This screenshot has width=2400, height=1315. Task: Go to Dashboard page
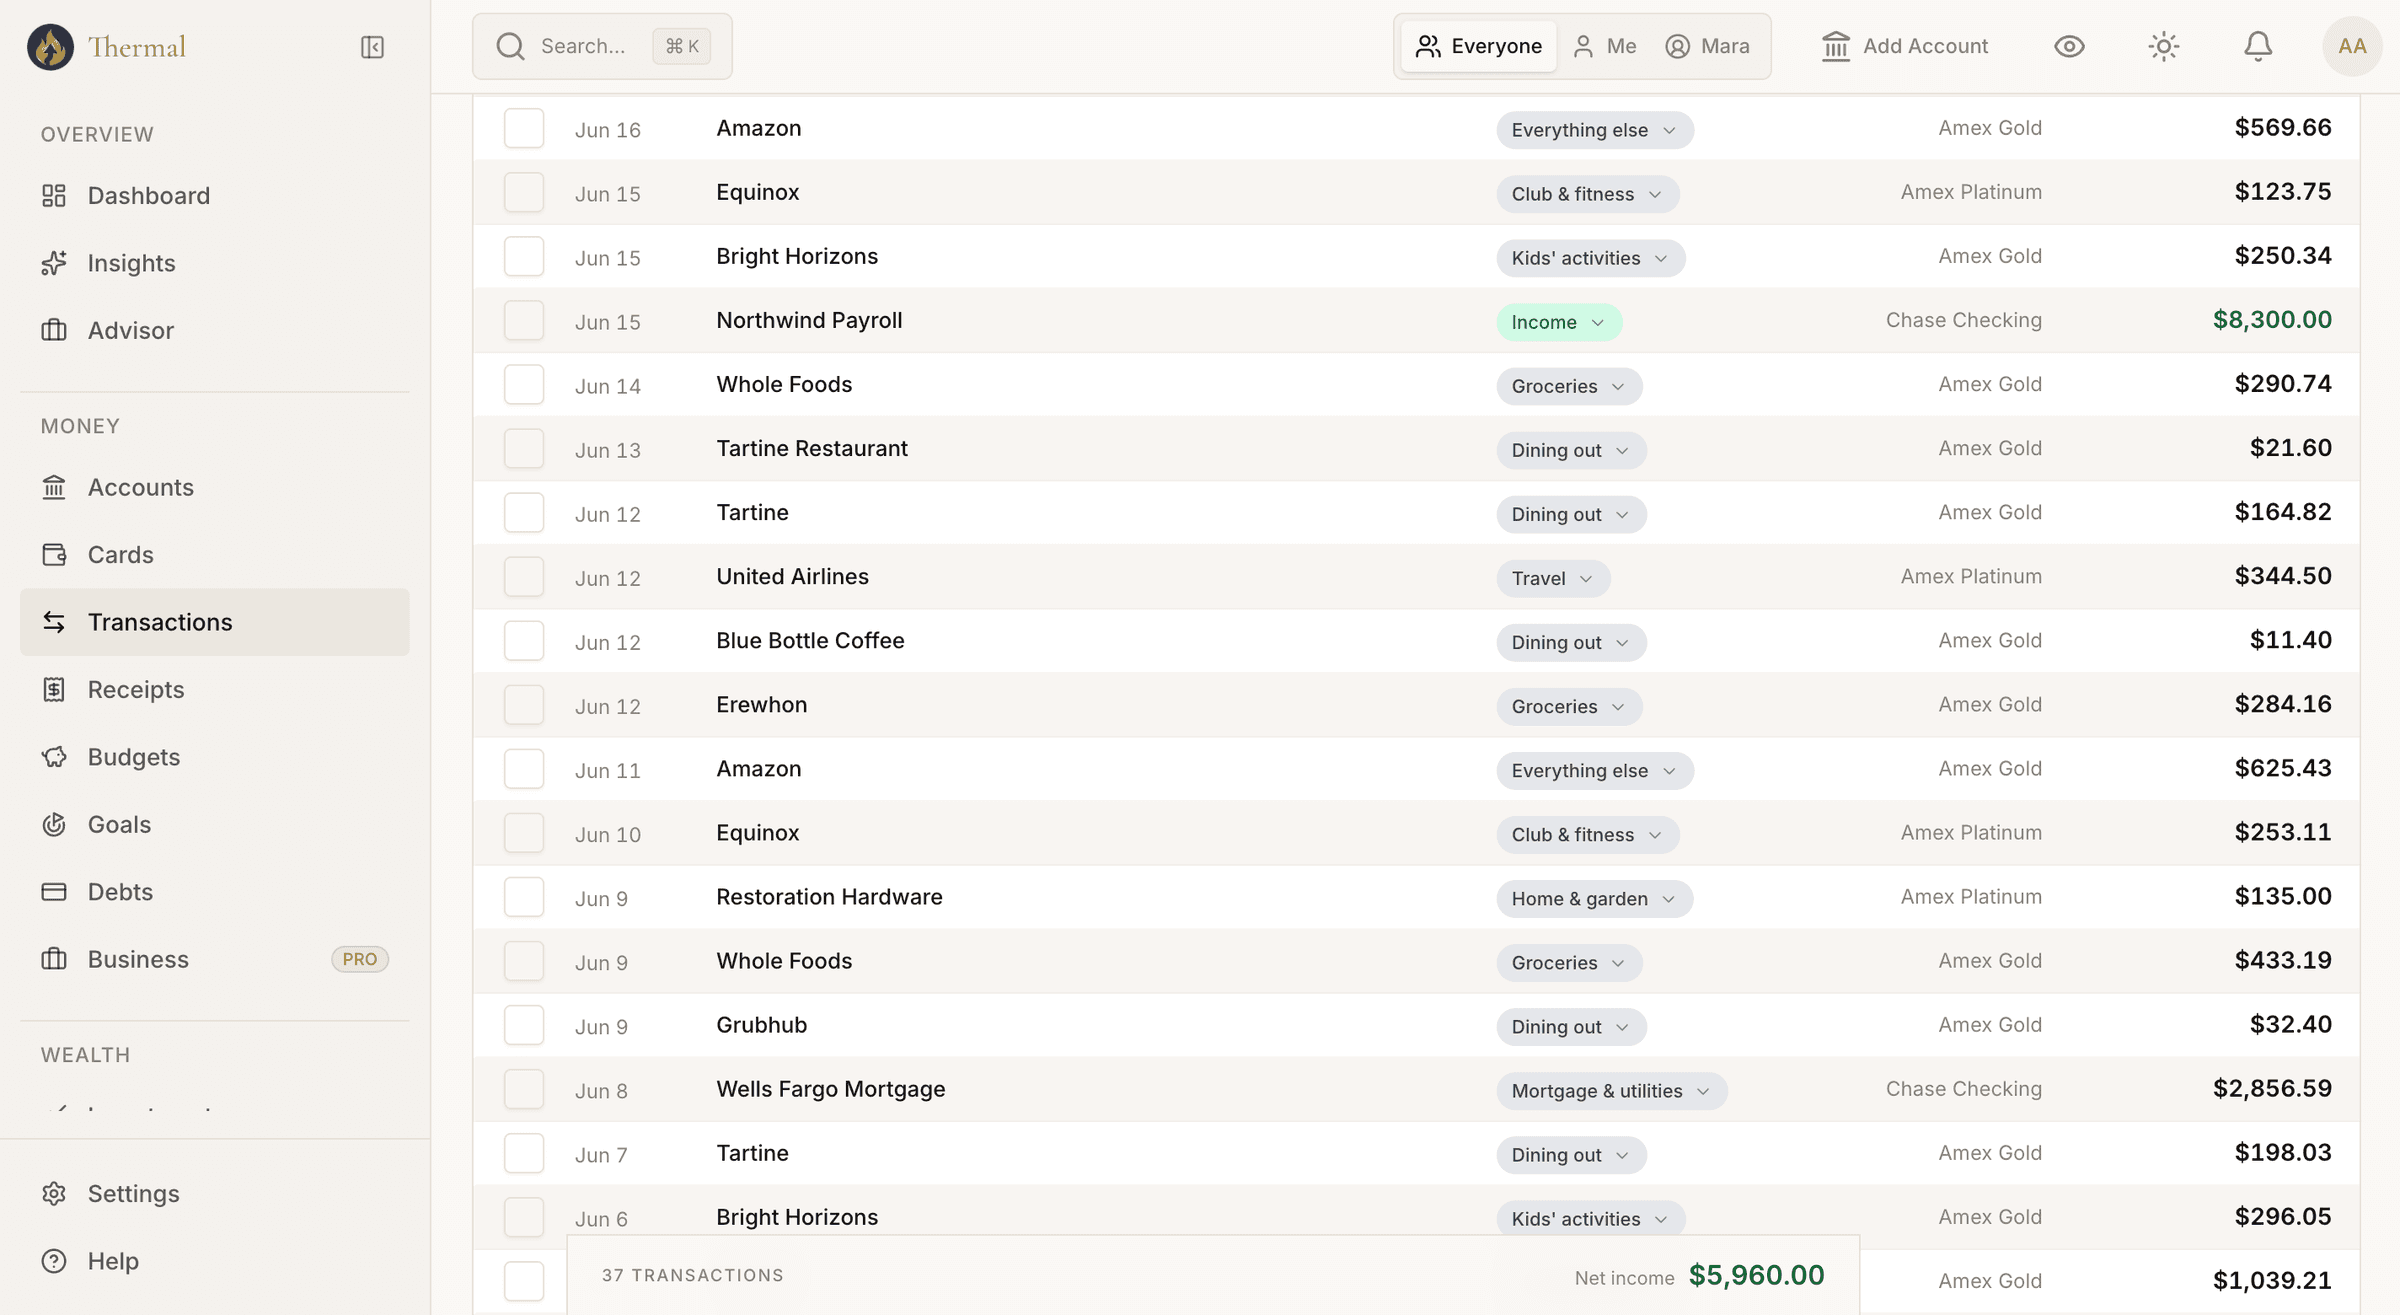tap(215, 195)
